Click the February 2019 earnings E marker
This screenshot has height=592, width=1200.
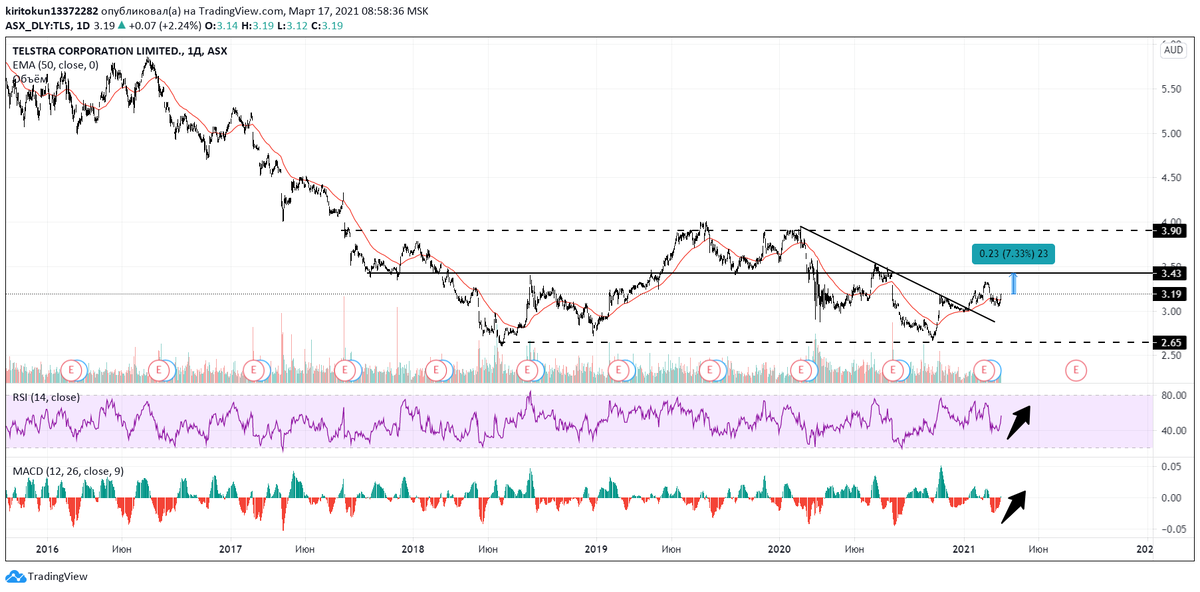click(620, 370)
